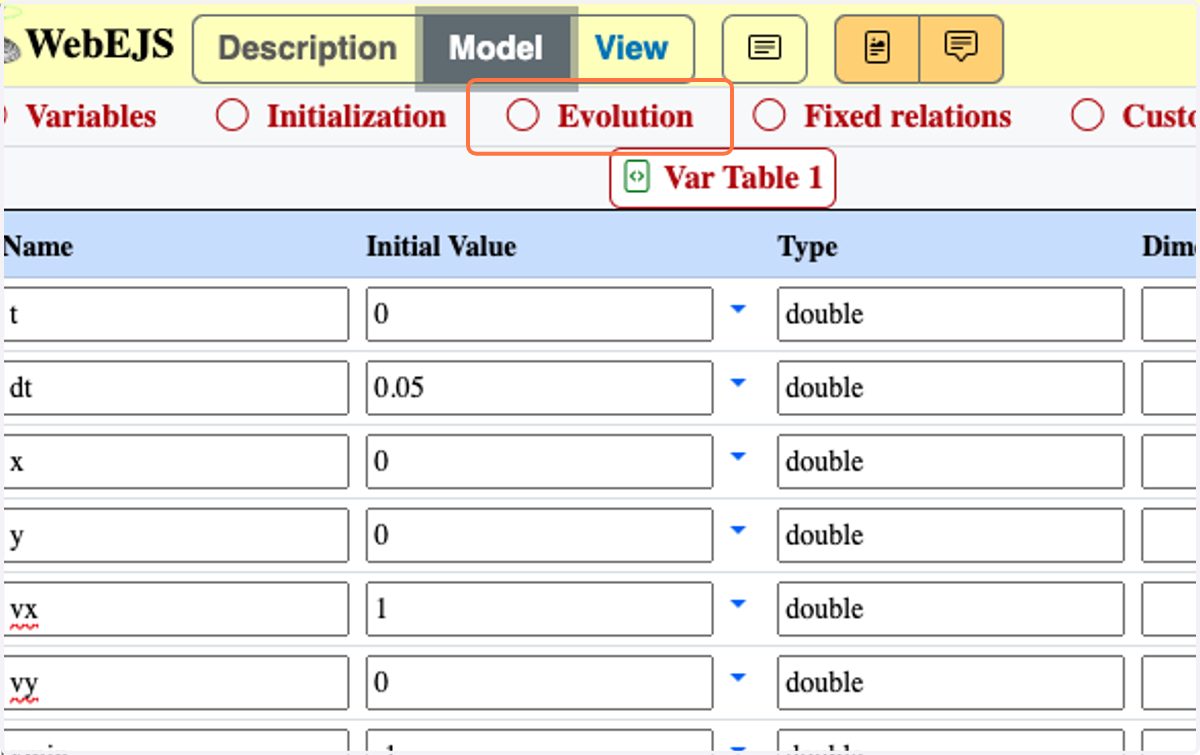Open the value dropdown arrow for vx
This screenshot has height=755, width=1200.
click(x=738, y=604)
